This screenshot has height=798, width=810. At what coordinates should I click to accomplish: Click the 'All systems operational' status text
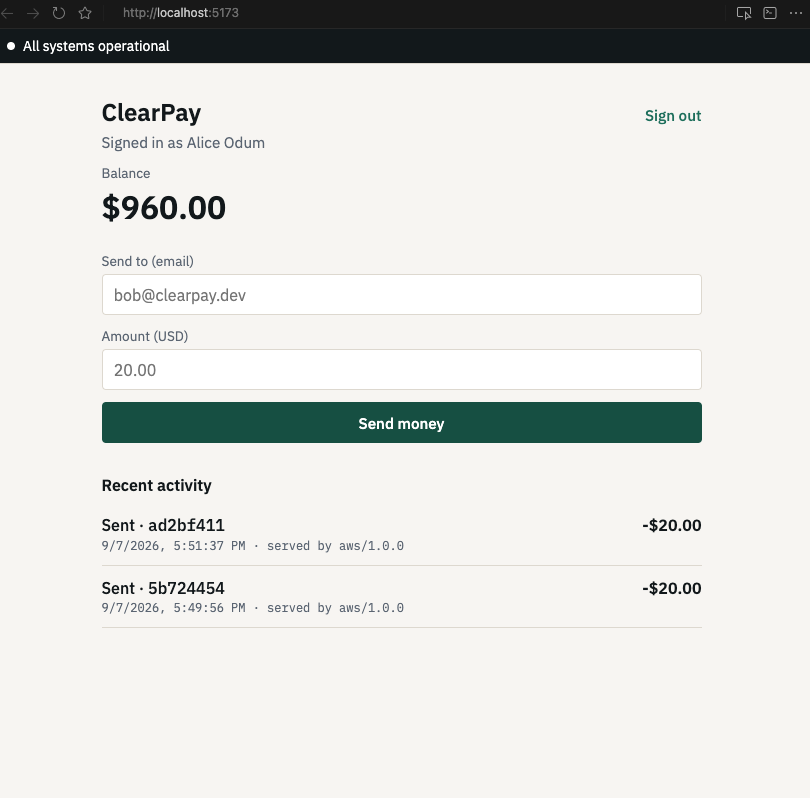click(96, 46)
